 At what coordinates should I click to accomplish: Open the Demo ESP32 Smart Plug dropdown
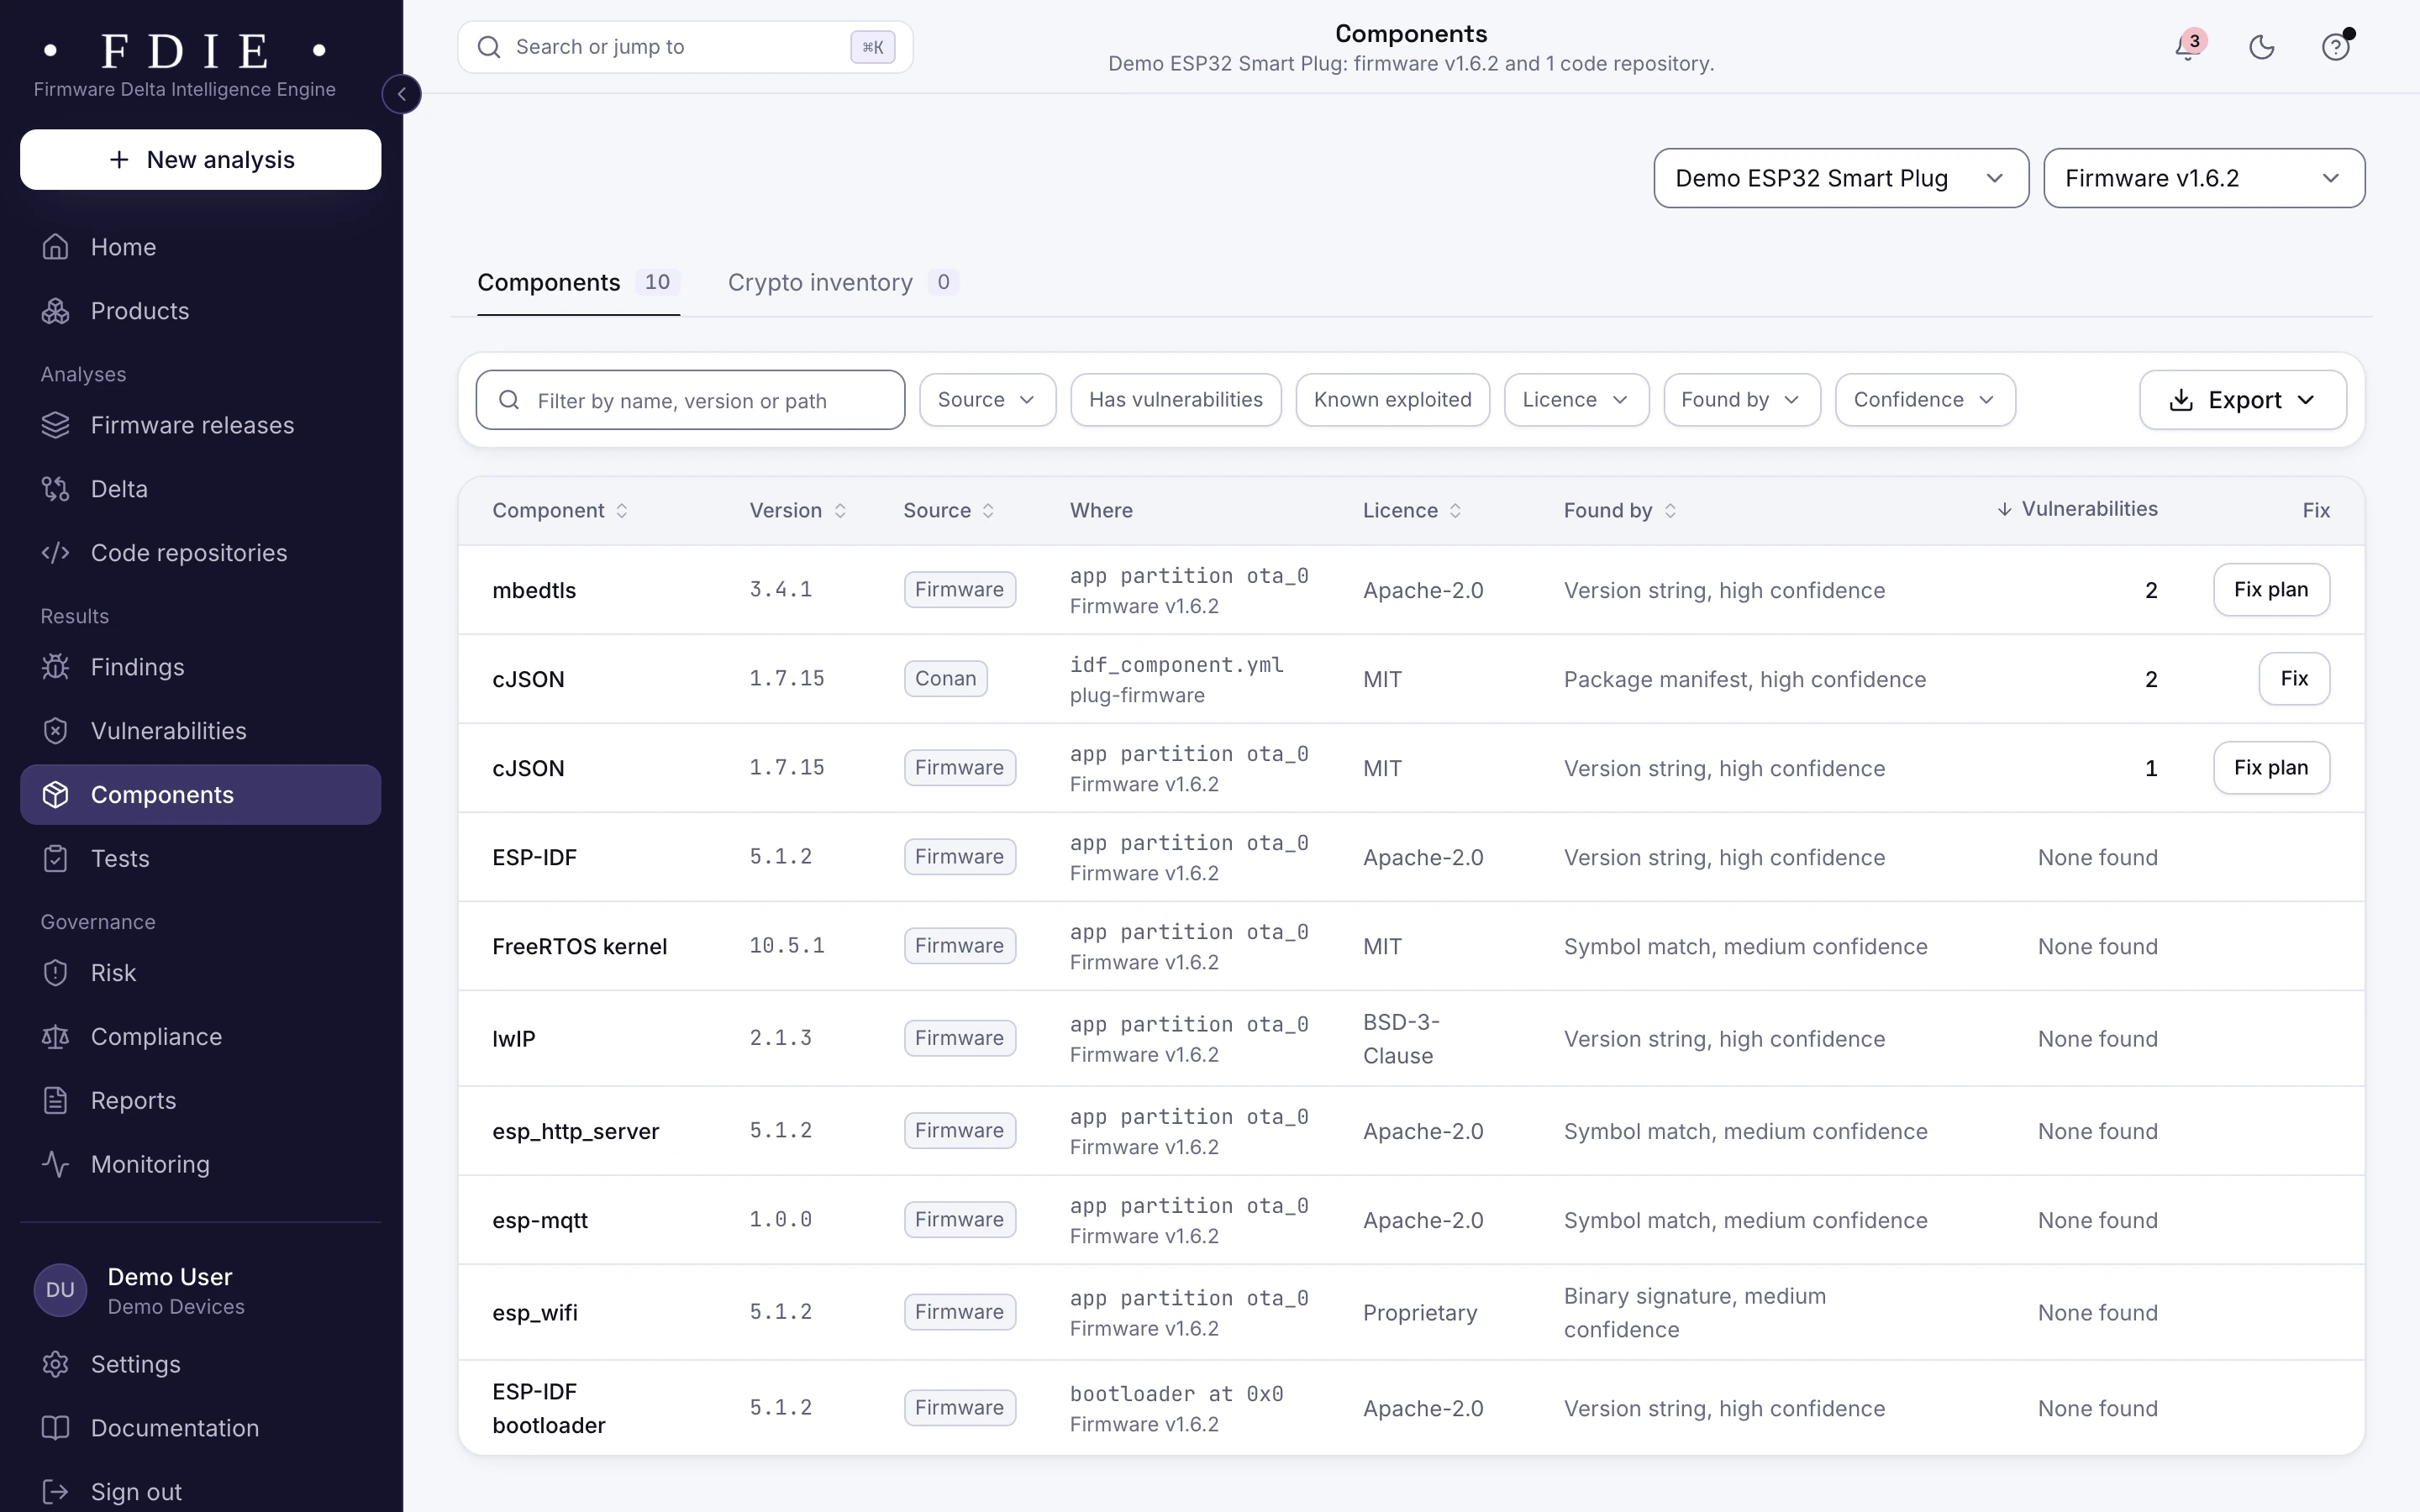(x=1840, y=178)
